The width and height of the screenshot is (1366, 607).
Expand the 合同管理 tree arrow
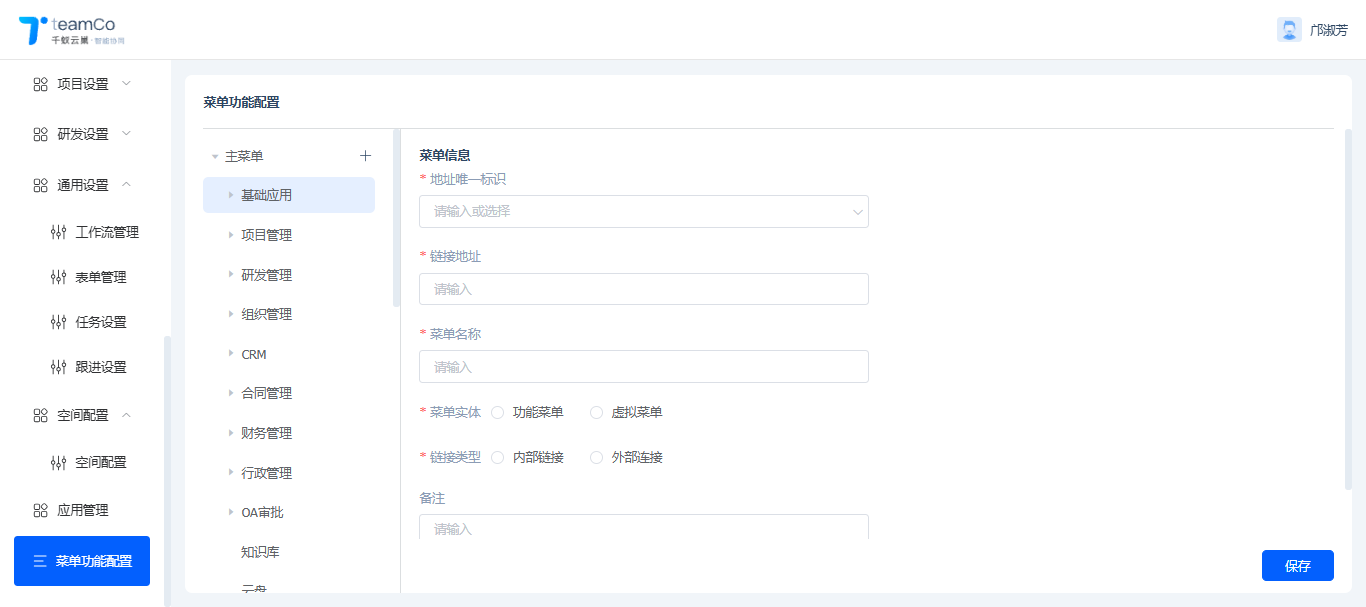pos(231,393)
